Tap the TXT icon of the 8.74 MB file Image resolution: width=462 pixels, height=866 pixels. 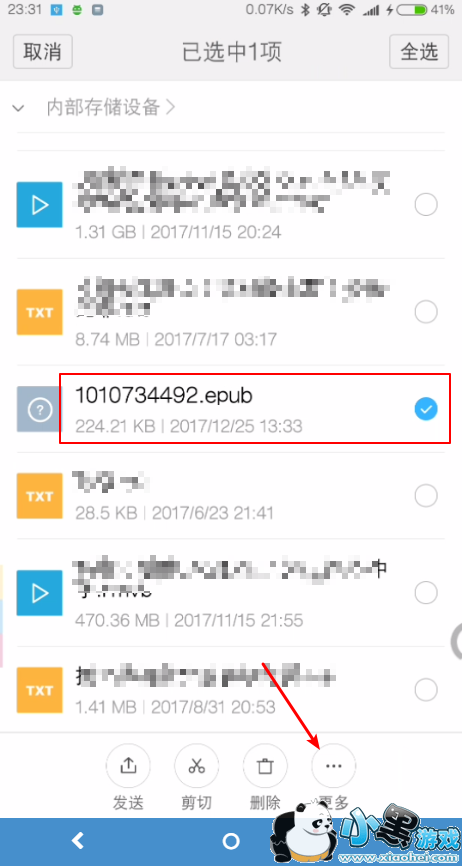(39, 312)
